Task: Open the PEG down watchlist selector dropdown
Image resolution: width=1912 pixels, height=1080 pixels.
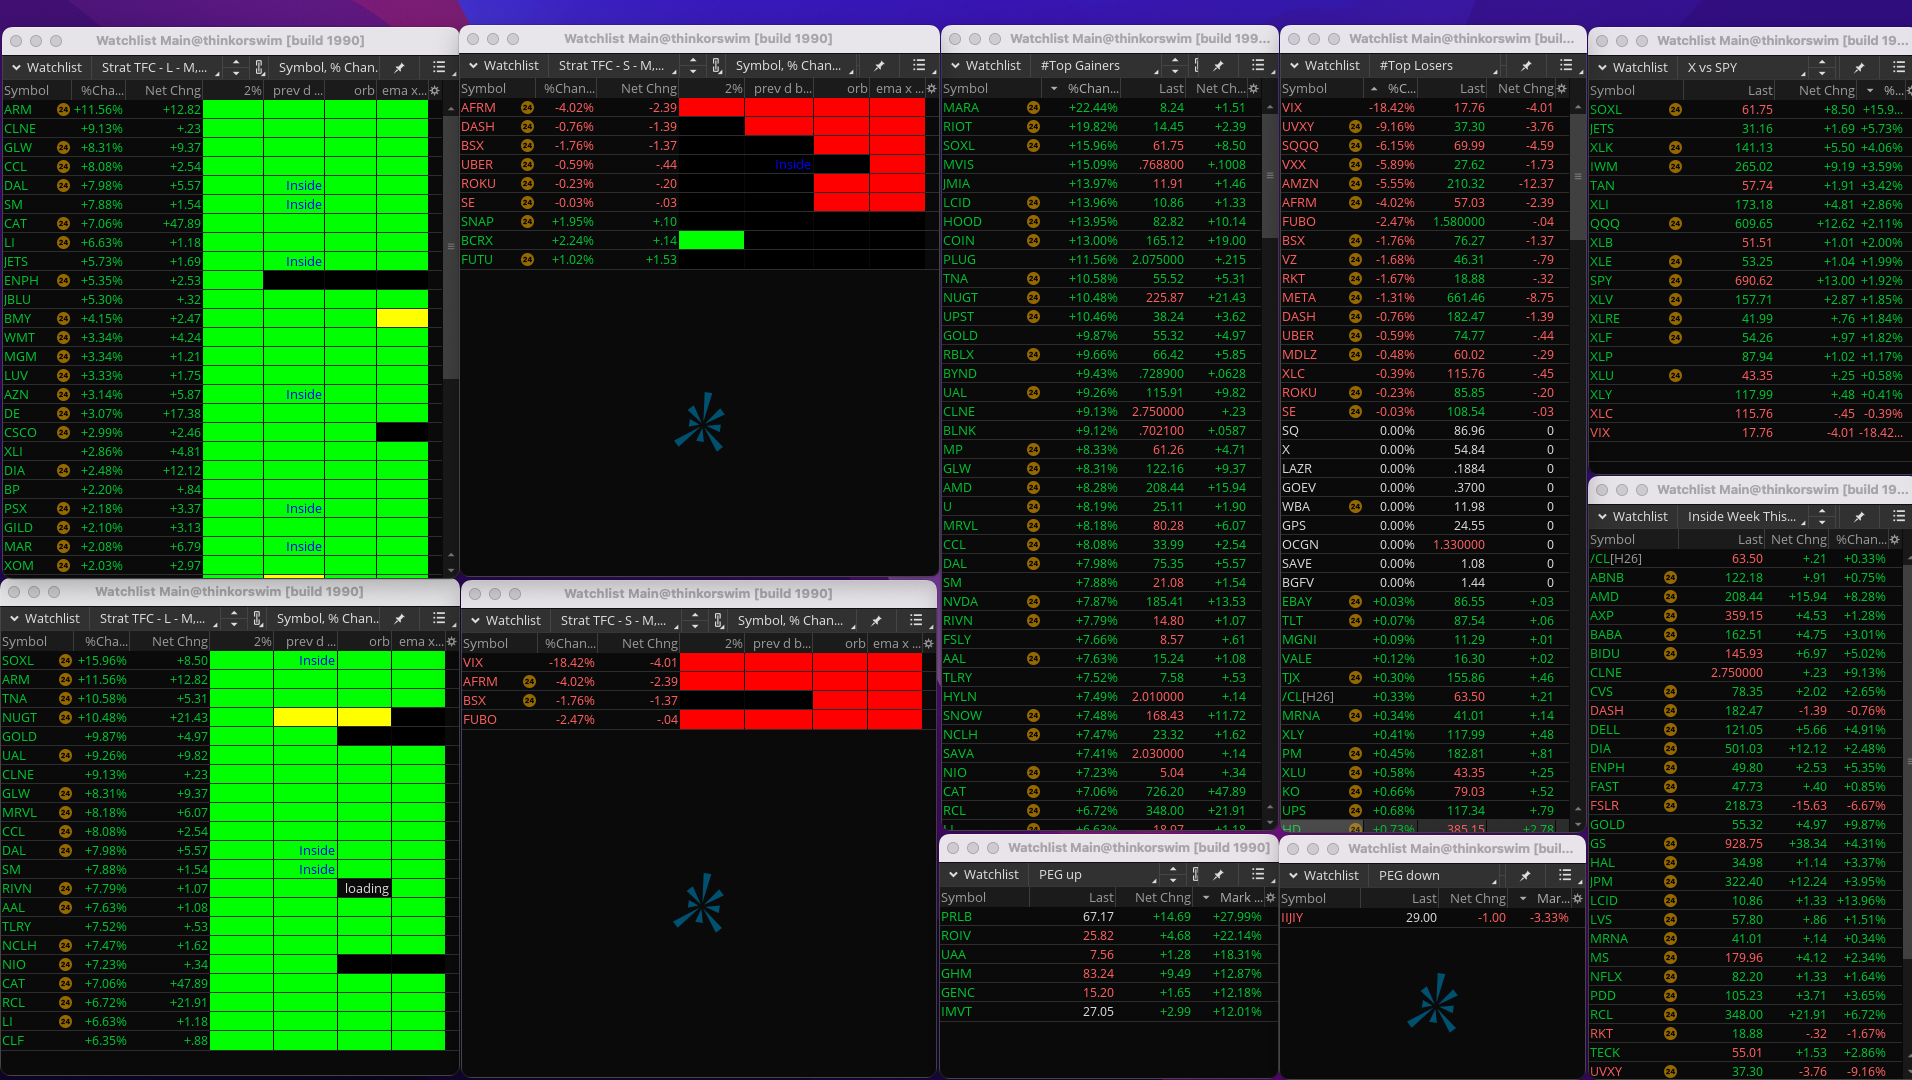Action: (1436, 876)
